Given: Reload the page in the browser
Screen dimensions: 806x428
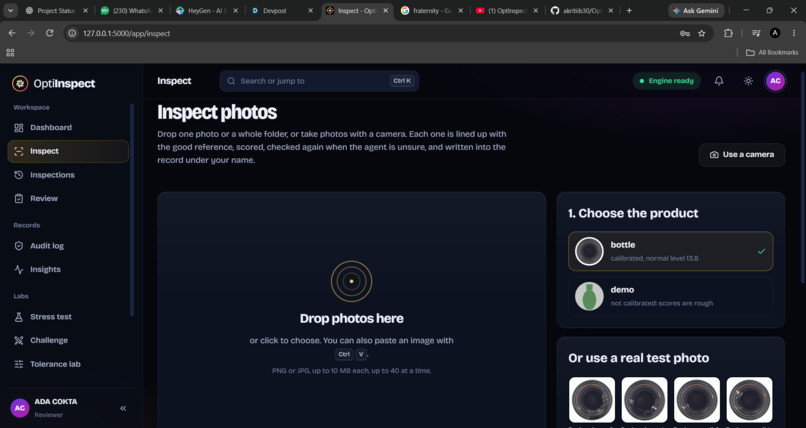Looking at the screenshot, I should coord(49,33).
